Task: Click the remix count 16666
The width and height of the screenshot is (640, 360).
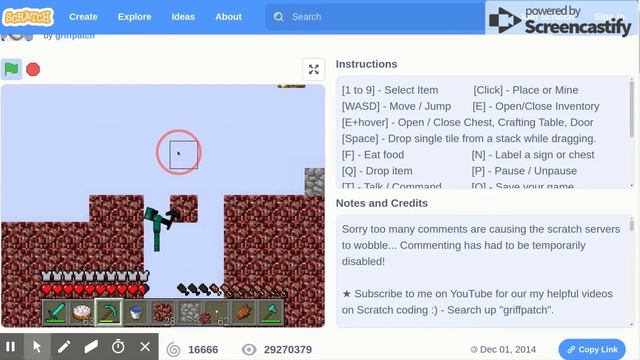Action: coord(203,349)
